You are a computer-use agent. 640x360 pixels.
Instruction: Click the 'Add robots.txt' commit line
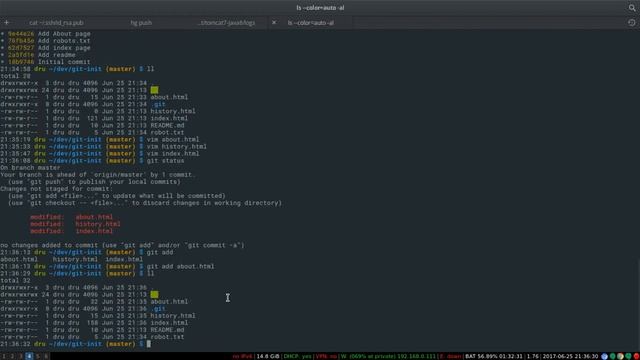pyautogui.click(x=45, y=41)
